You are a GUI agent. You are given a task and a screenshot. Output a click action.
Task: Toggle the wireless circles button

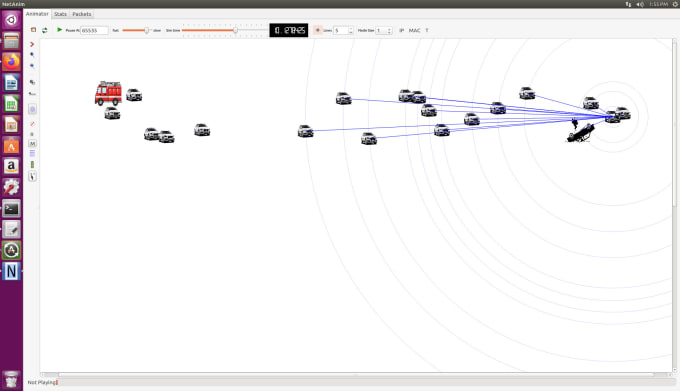(33, 109)
